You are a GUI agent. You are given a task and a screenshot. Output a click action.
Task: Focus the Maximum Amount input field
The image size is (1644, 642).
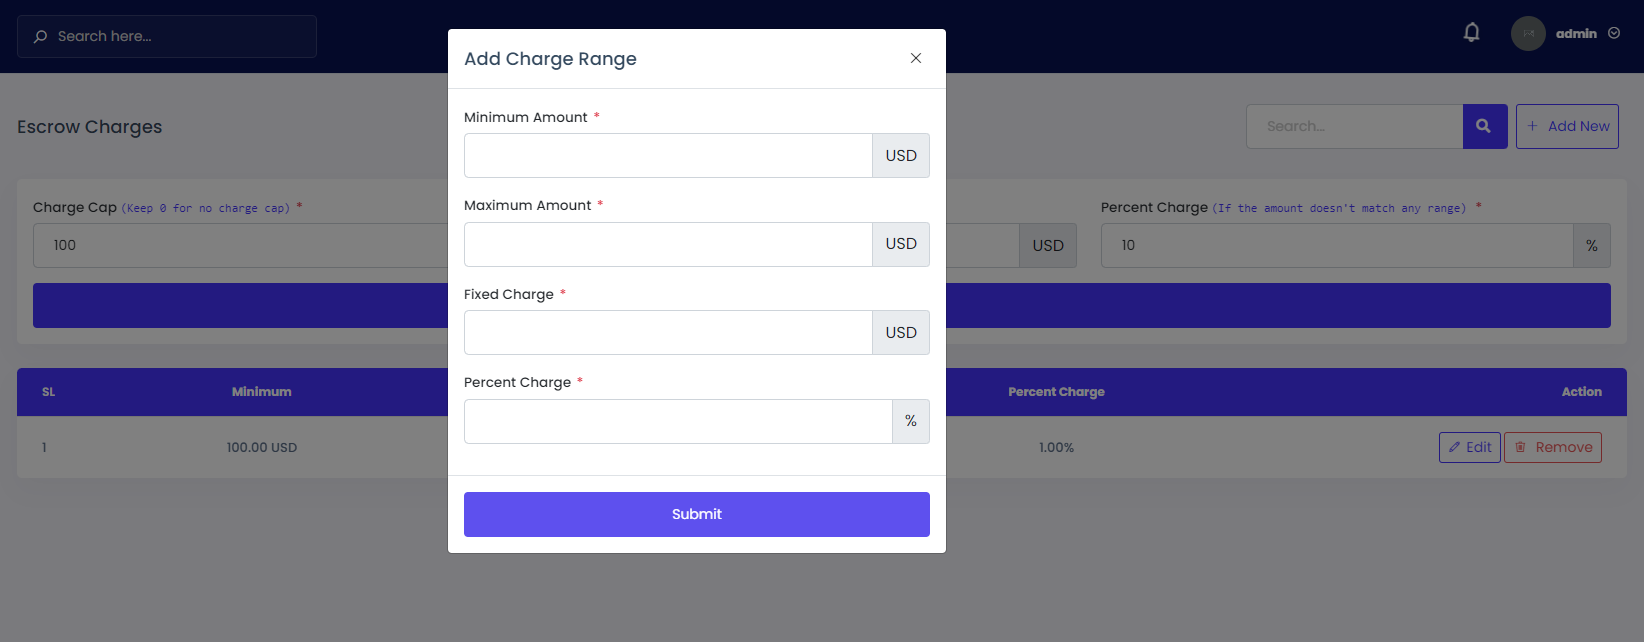click(668, 244)
